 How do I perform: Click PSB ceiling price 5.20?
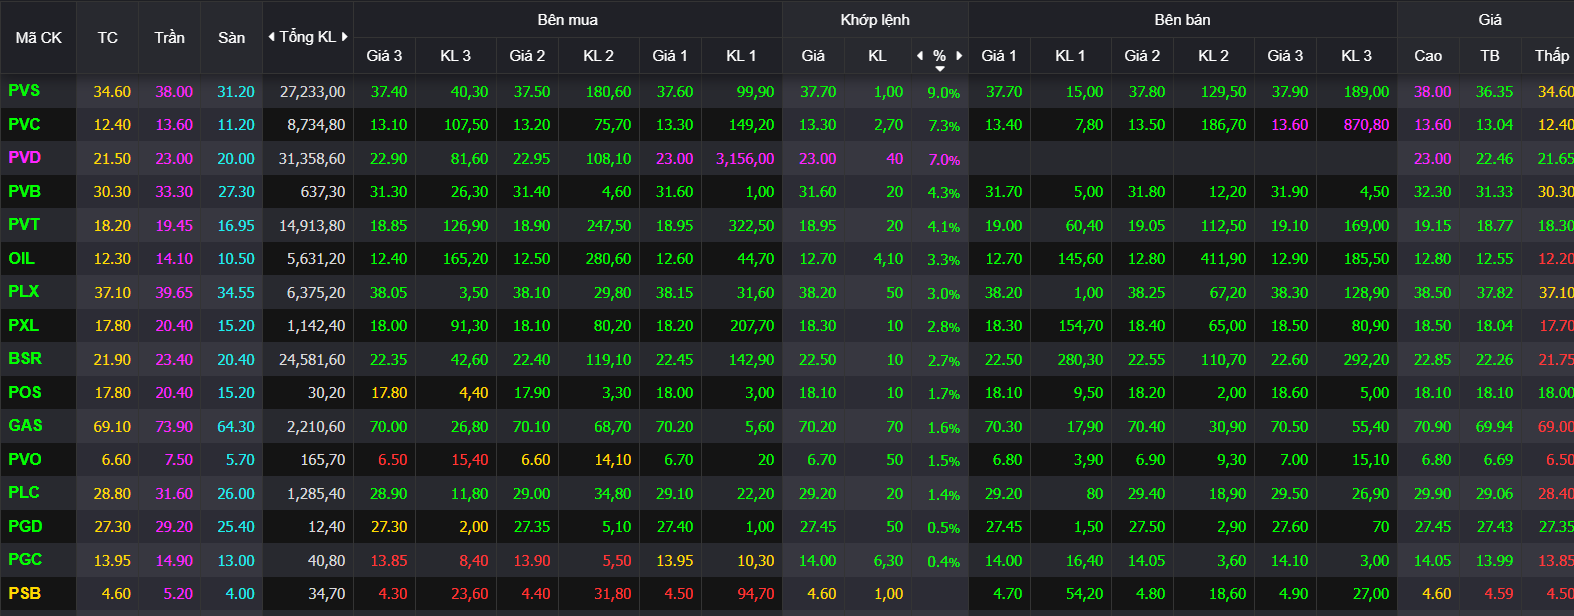click(x=179, y=594)
